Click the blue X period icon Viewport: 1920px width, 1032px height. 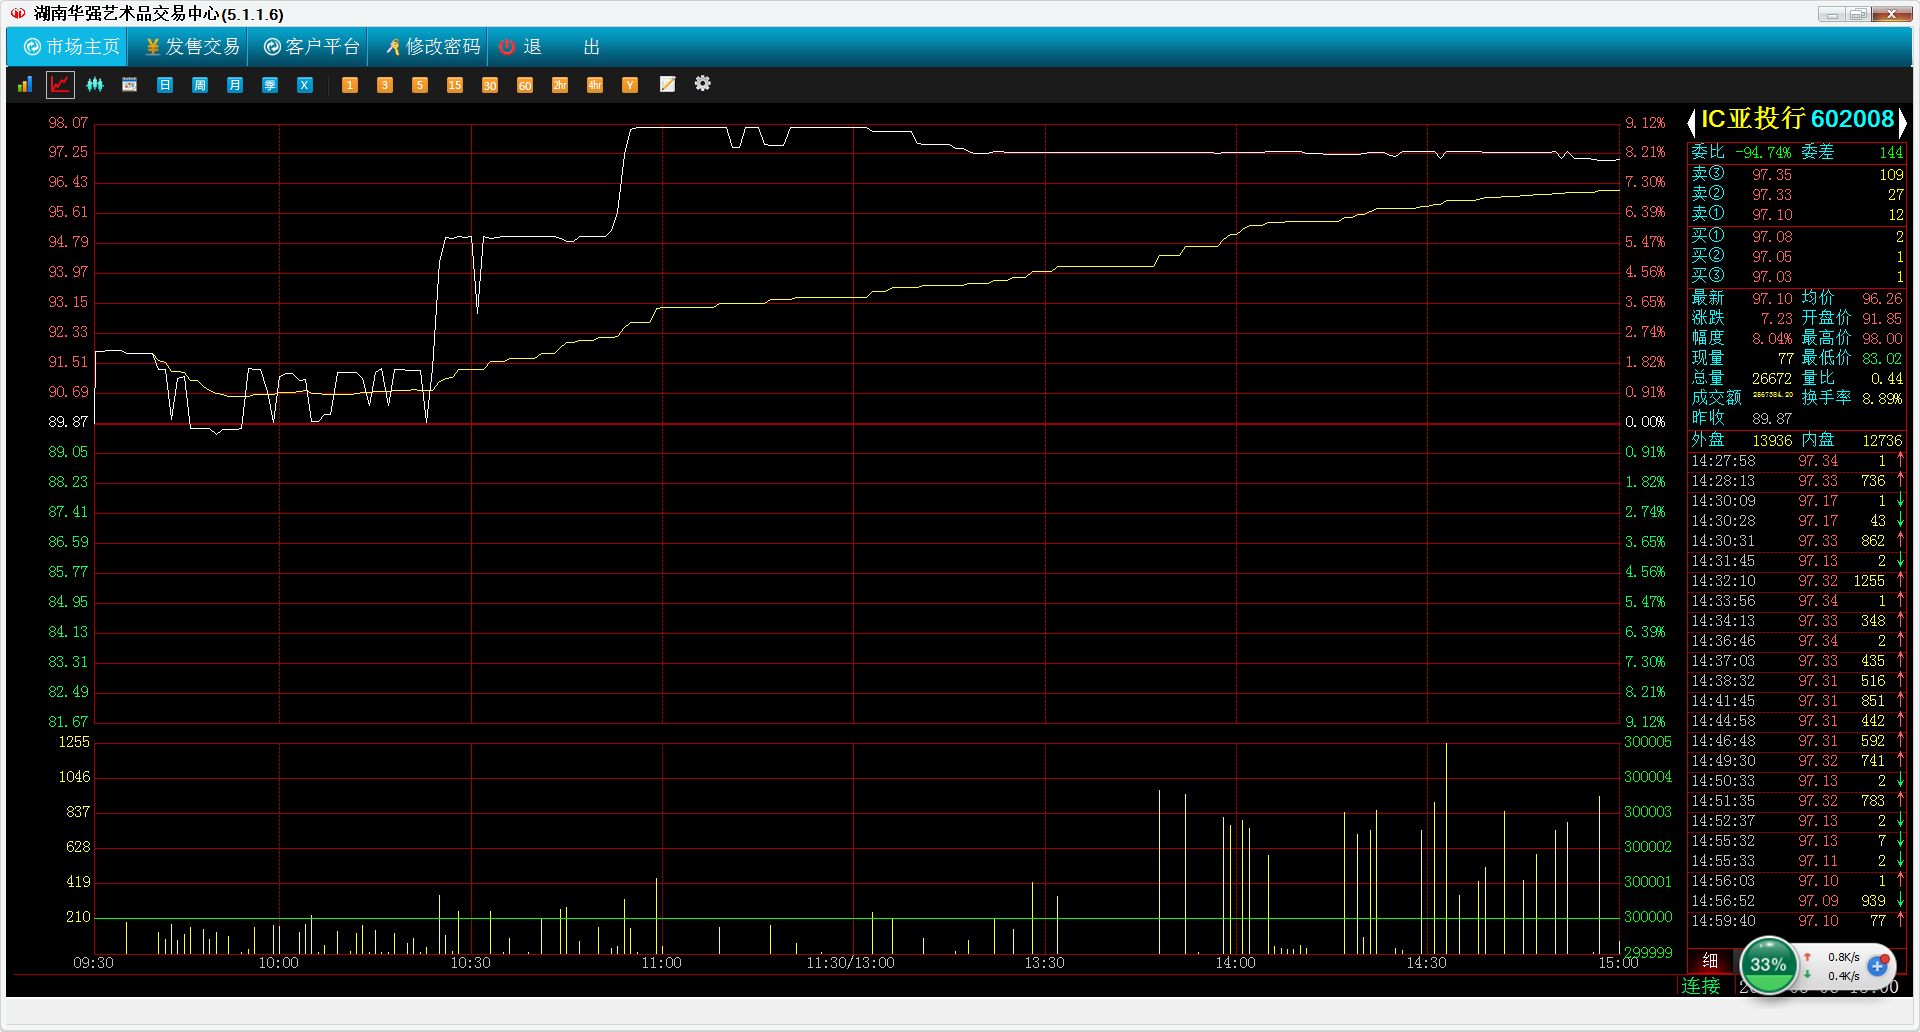click(x=305, y=85)
